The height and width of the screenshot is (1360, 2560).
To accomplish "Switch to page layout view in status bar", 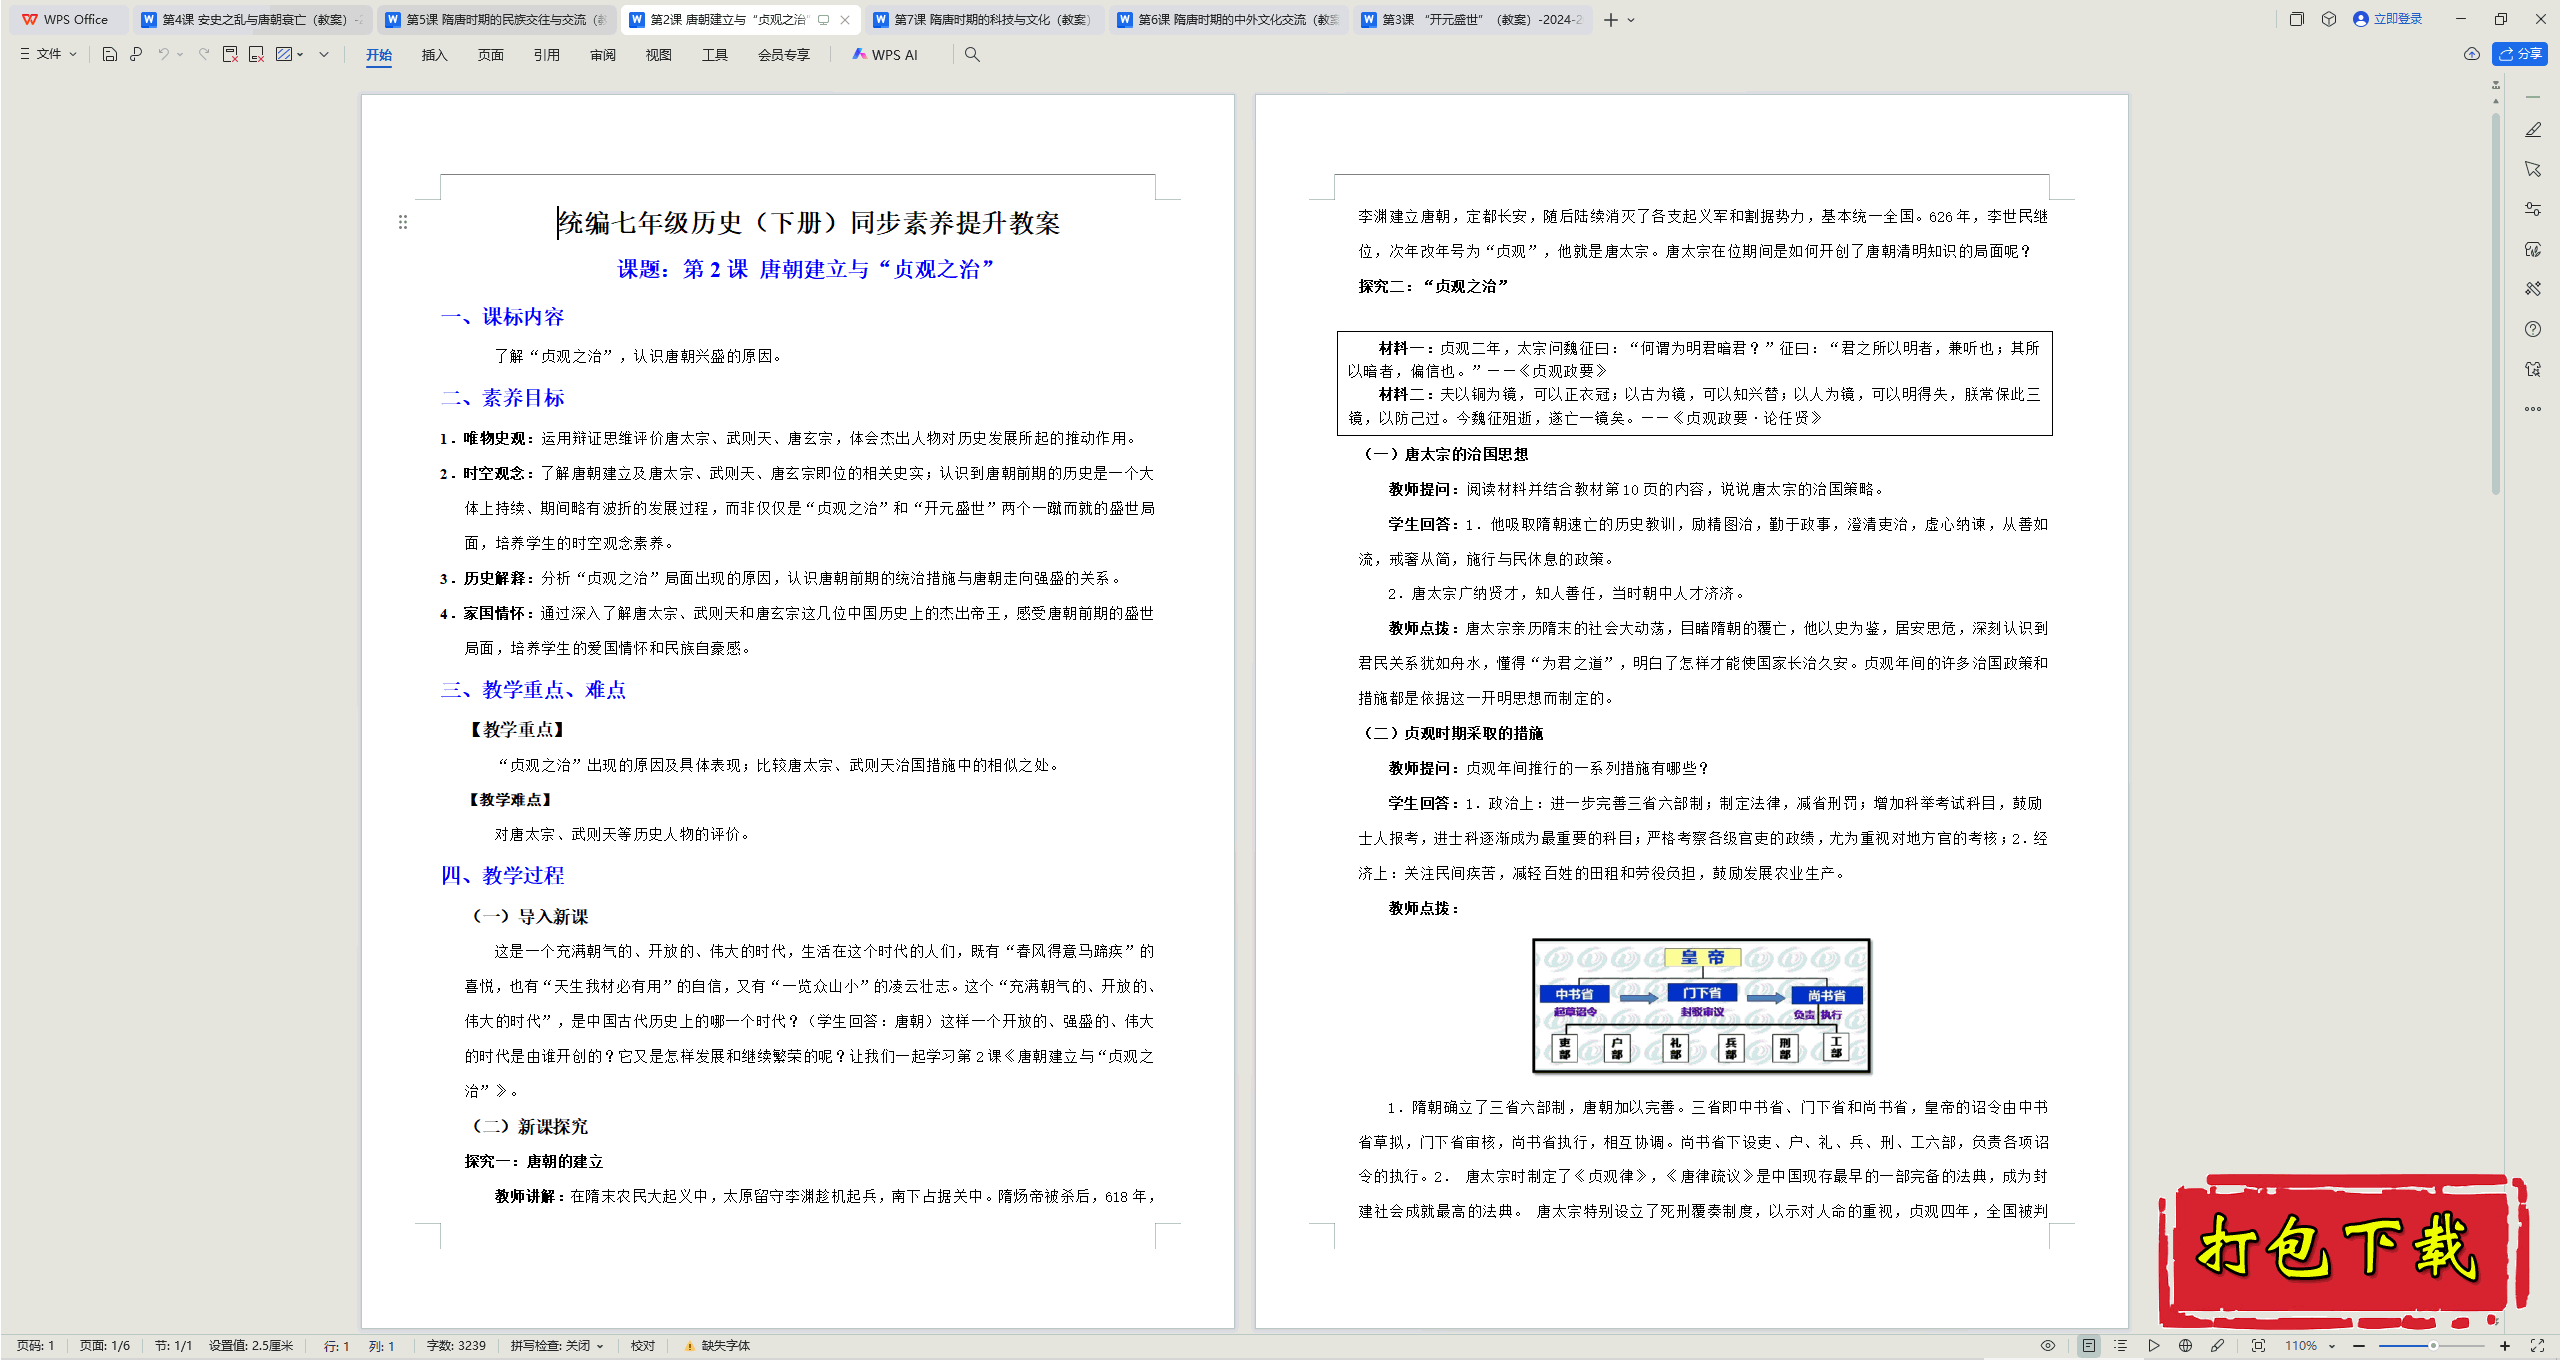I will (2089, 1346).
